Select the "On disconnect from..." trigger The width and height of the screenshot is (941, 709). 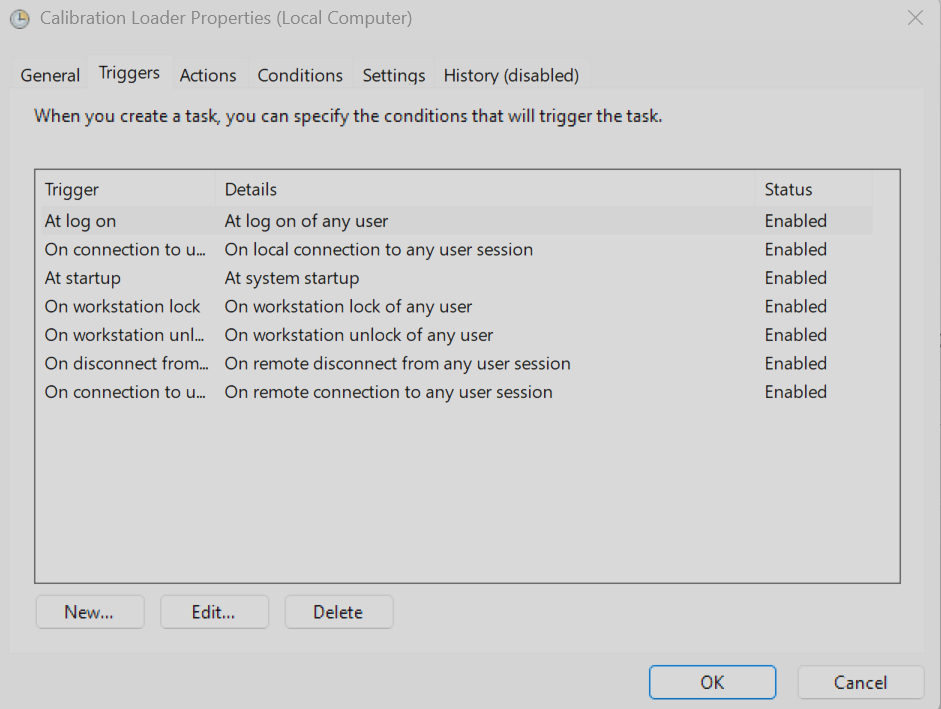pyautogui.click(x=126, y=363)
